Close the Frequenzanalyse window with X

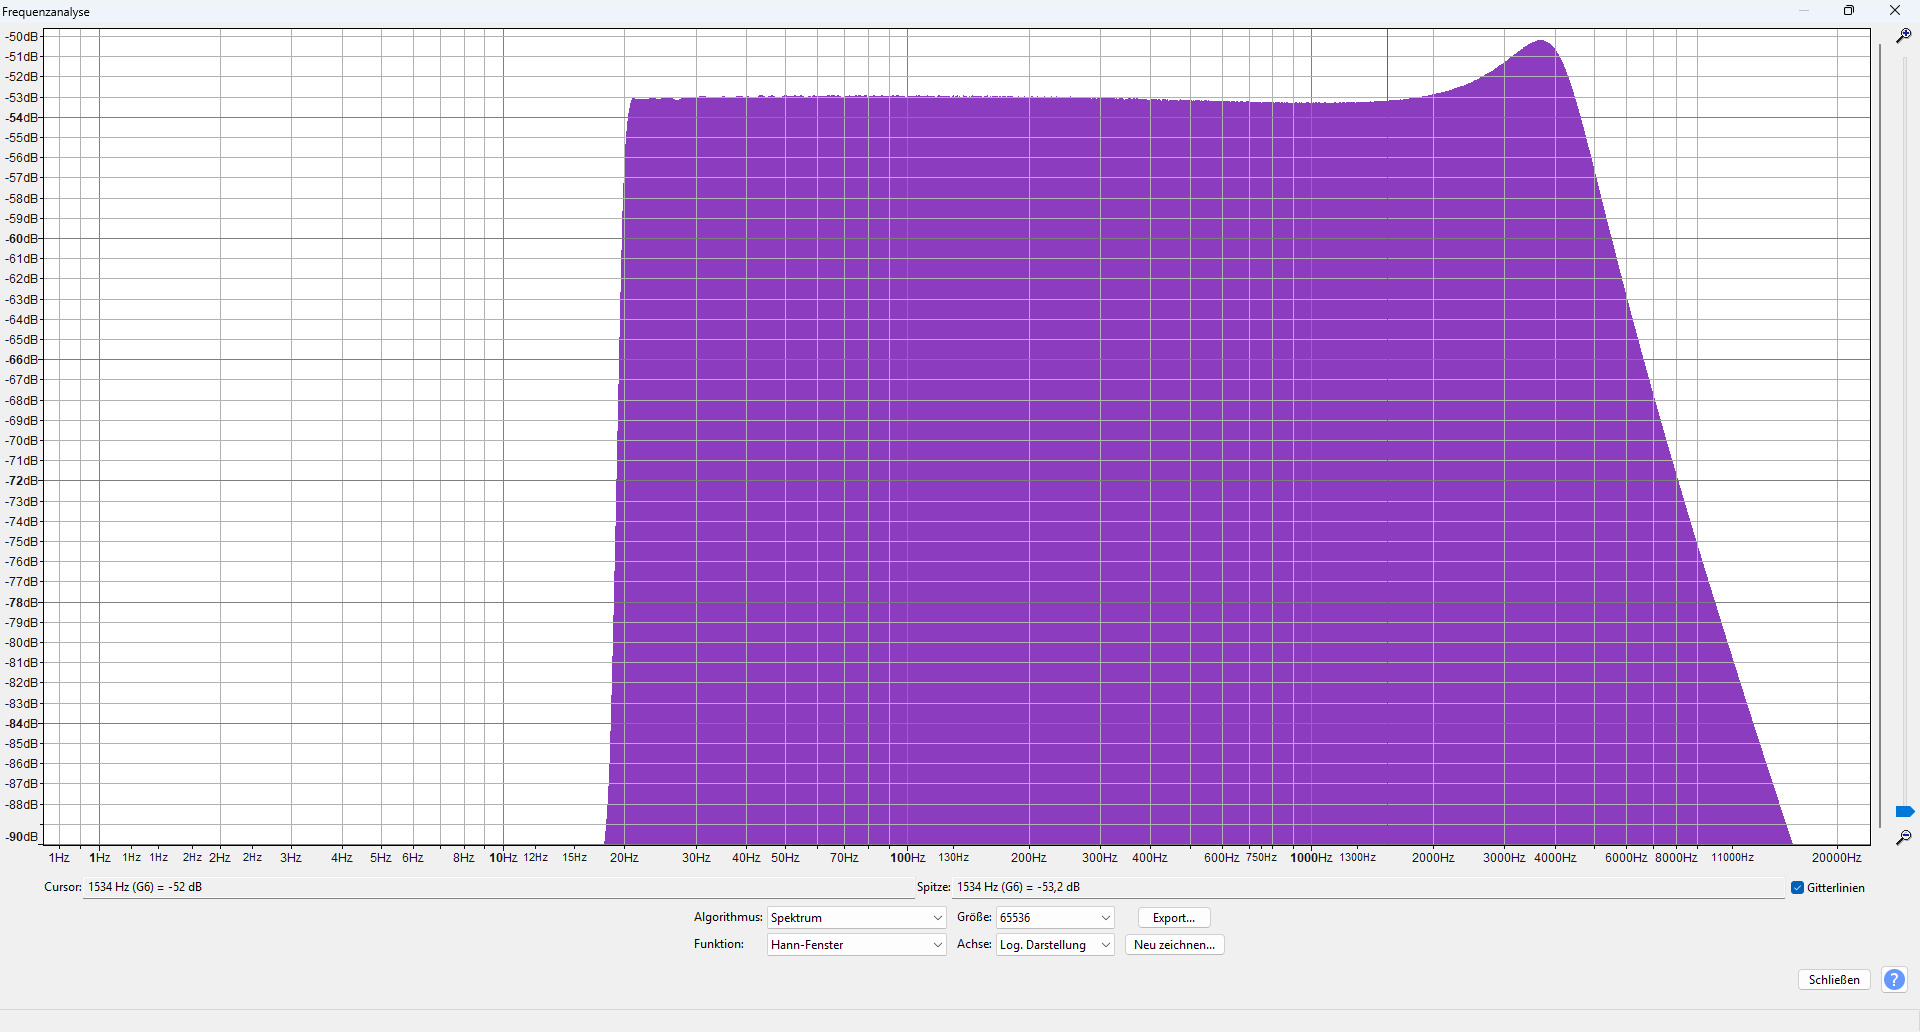tap(1894, 11)
